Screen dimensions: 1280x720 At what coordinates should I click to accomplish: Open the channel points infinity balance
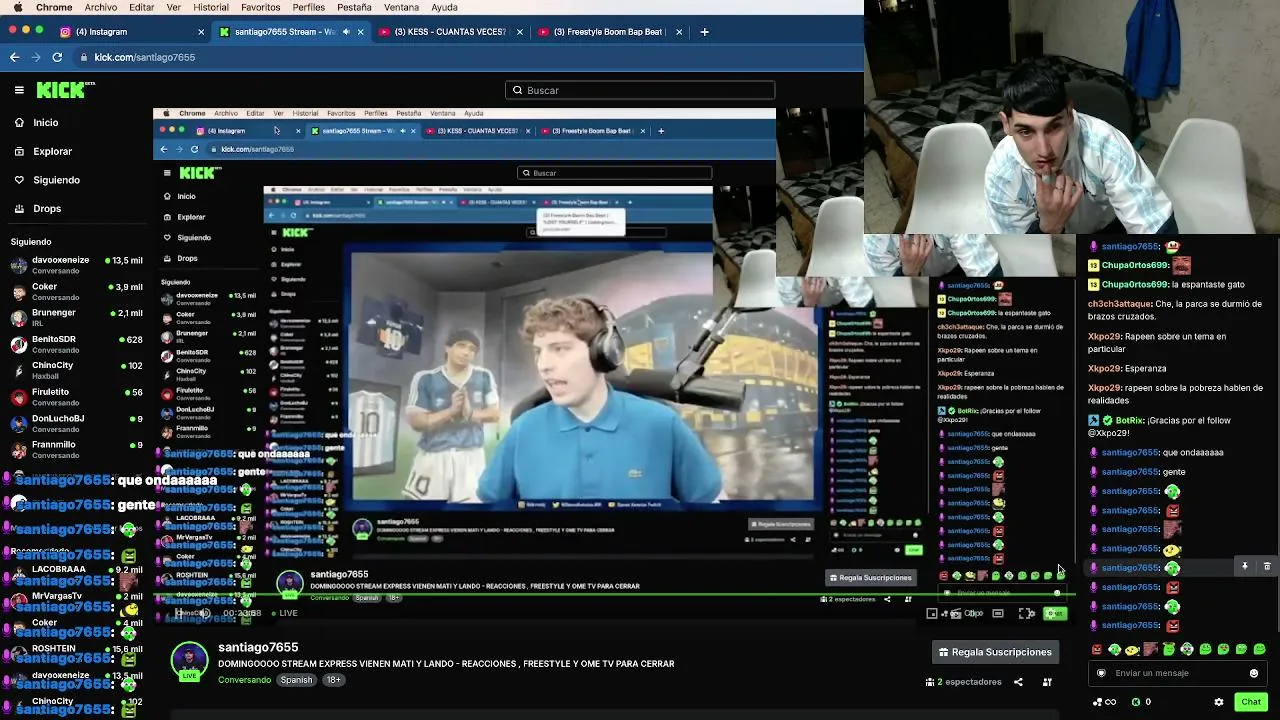coord(1104,702)
